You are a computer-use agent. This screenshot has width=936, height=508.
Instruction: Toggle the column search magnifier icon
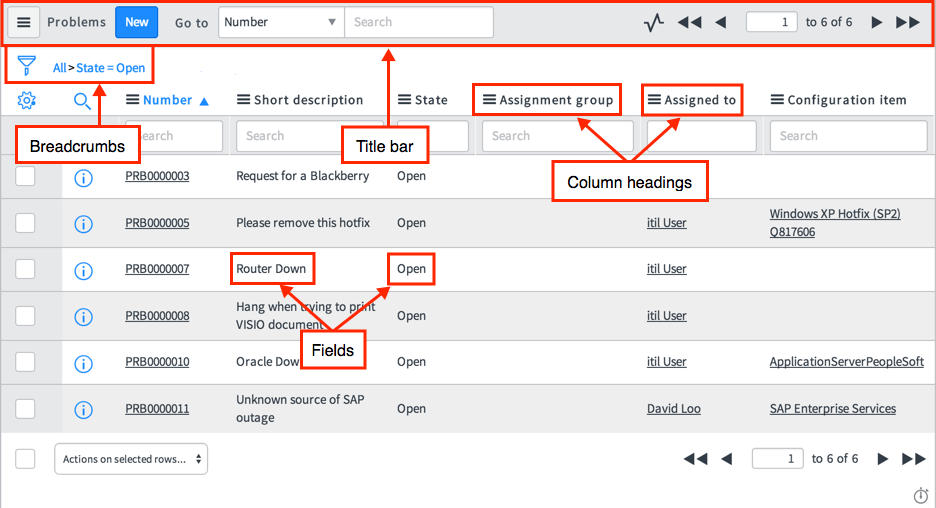pos(83,100)
